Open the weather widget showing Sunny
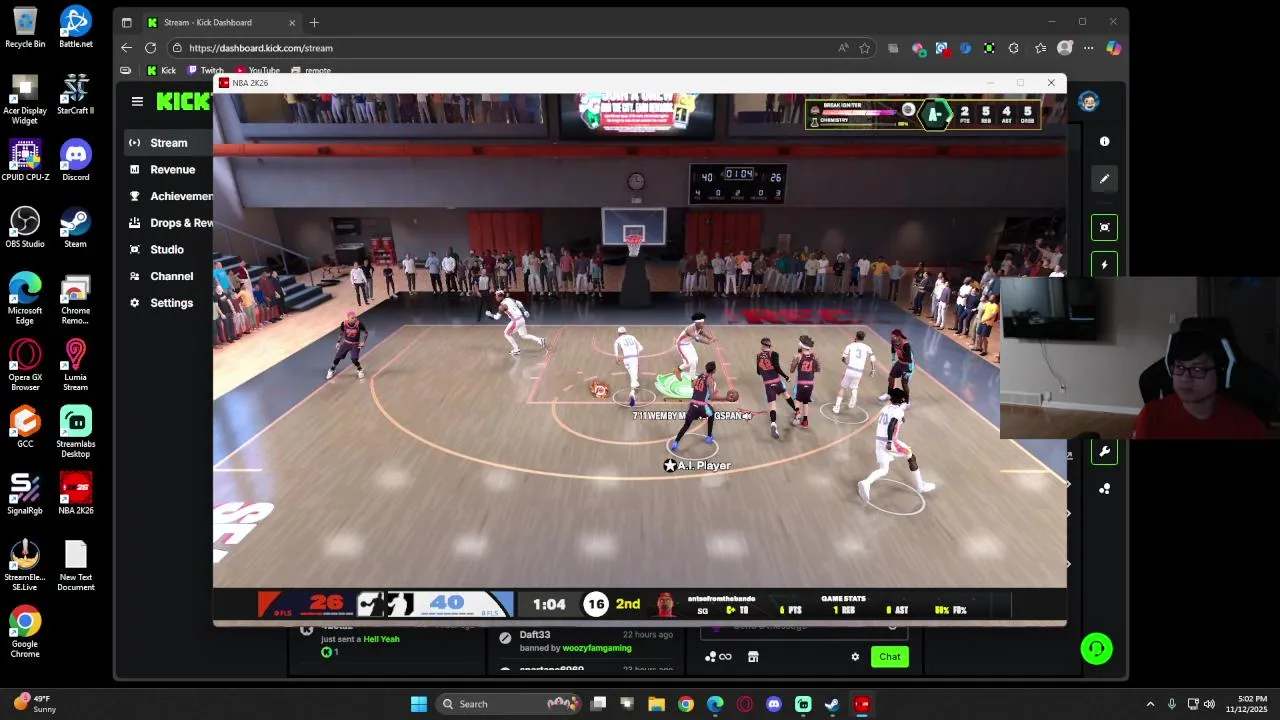1280x720 pixels. pos(35,704)
